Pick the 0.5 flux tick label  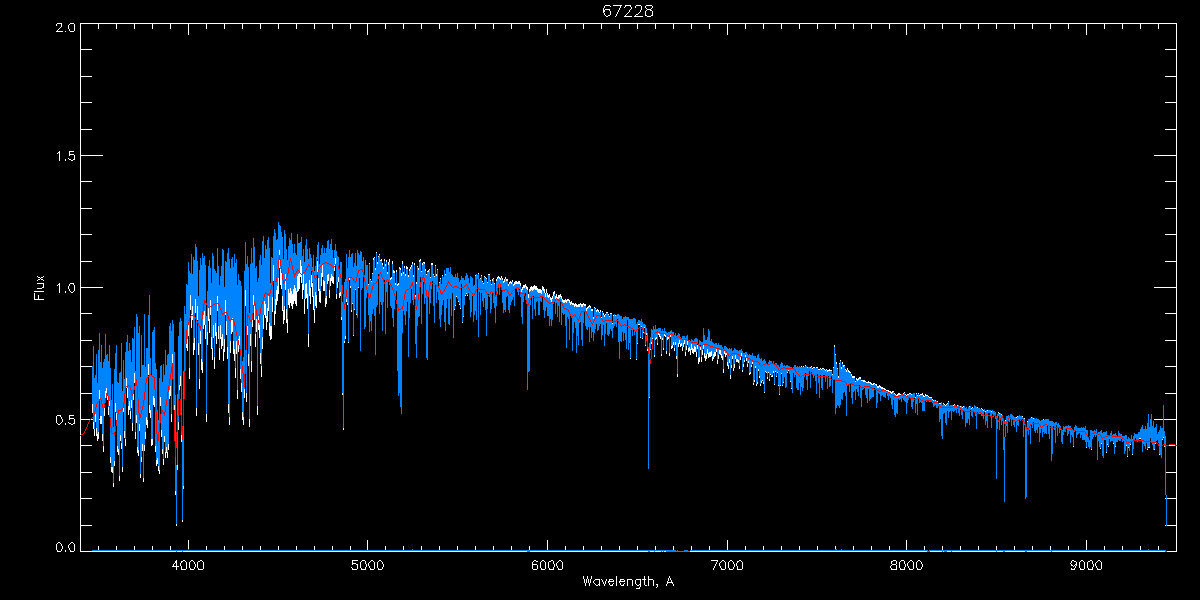[x=65, y=419]
